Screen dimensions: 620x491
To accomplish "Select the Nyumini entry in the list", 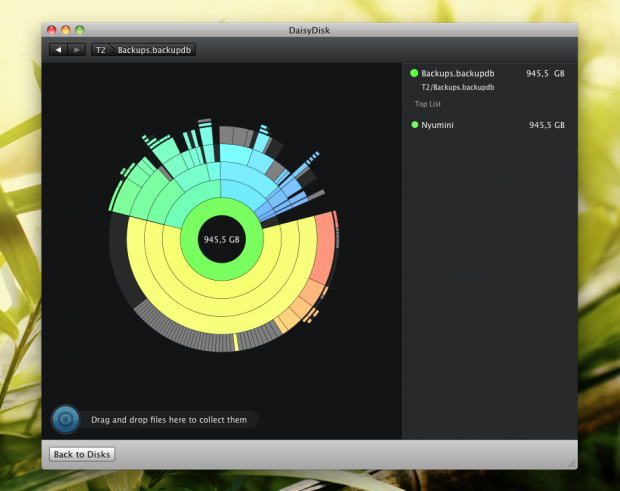I will [490, 125].
